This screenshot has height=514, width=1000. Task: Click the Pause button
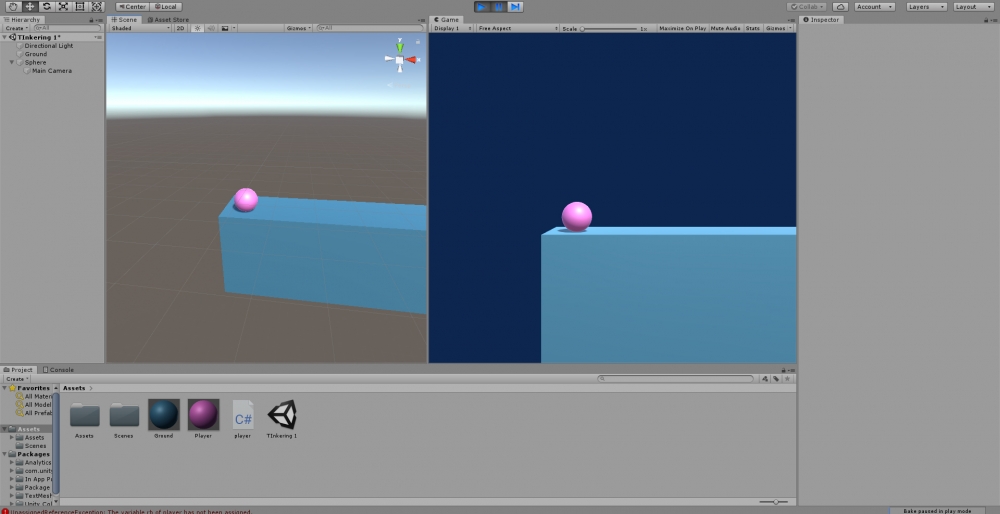(x=499, y=6)
